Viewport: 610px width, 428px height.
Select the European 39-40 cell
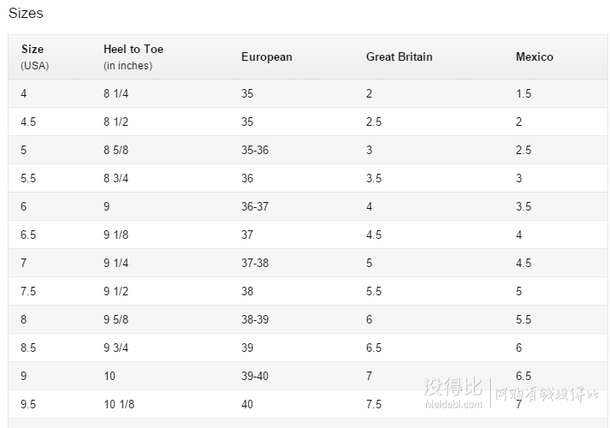tap(255, 376)
